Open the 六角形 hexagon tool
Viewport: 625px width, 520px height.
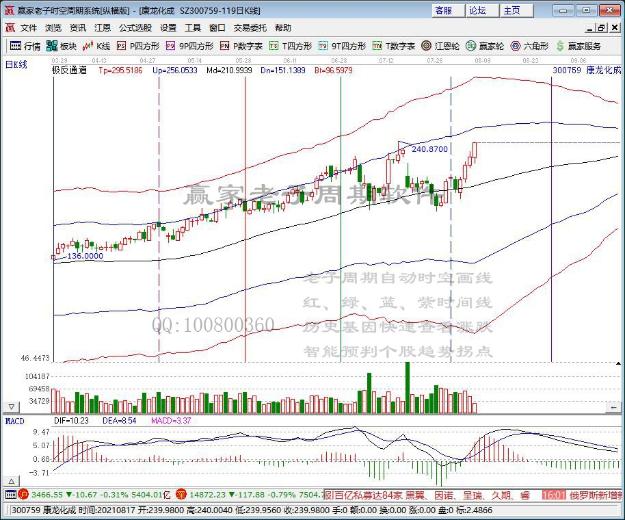tap(529, 46)
